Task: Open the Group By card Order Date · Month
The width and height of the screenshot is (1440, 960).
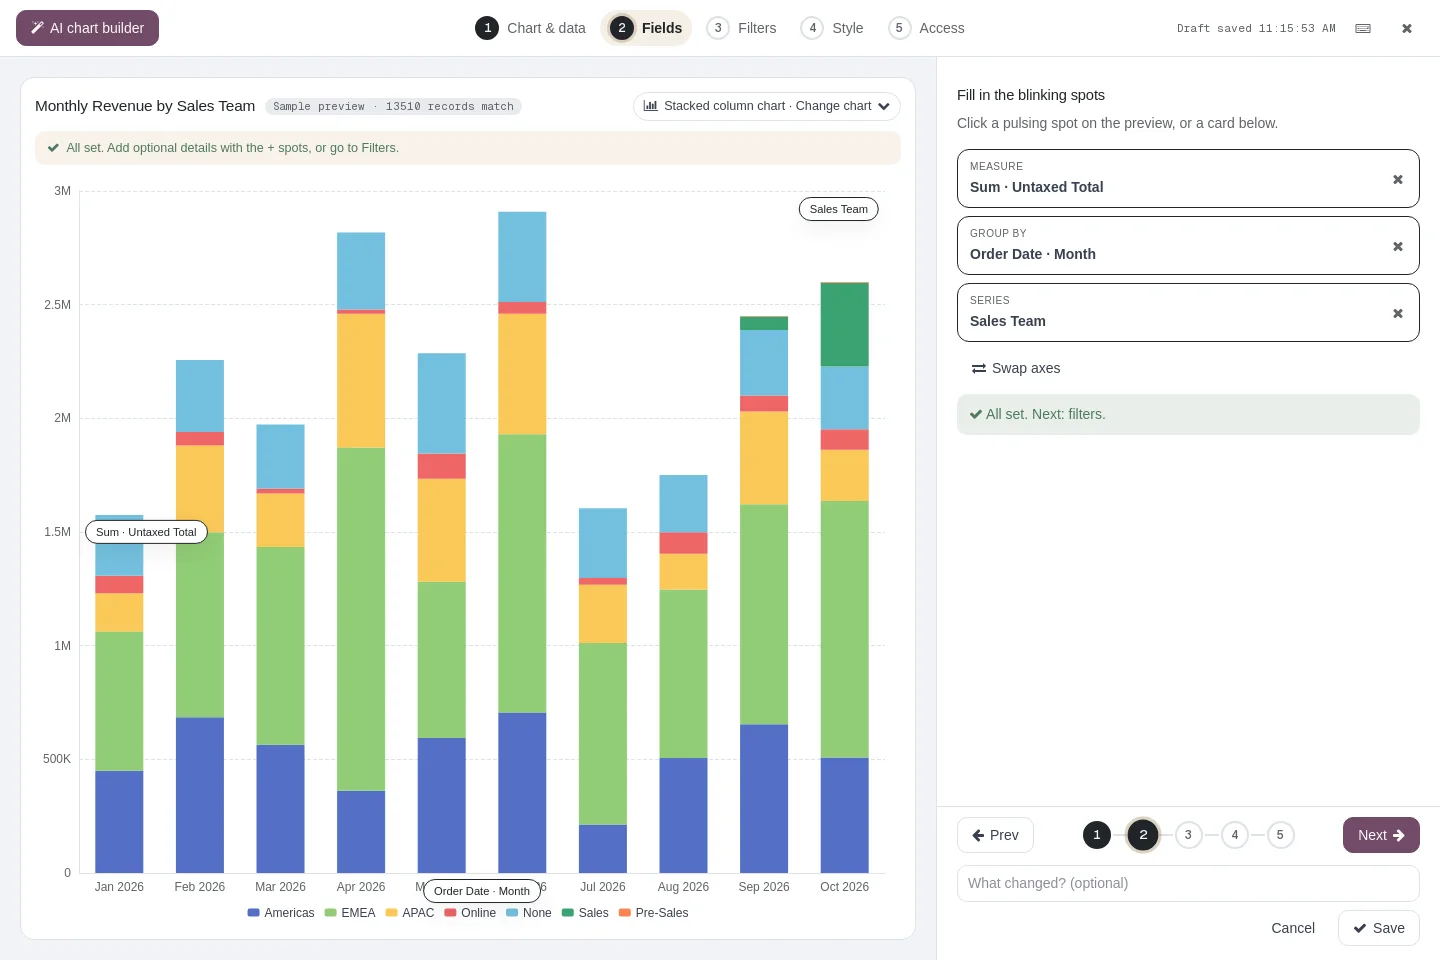Action: 1188,246
